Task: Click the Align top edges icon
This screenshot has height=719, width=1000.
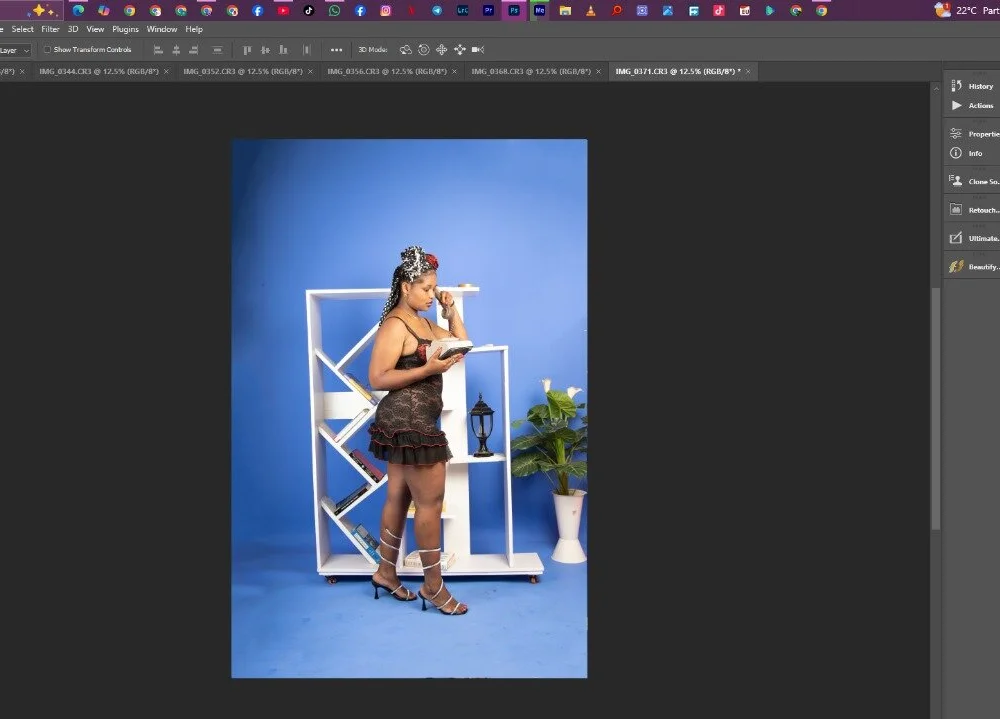Action: pyautogui.click(x=247, y=50)
